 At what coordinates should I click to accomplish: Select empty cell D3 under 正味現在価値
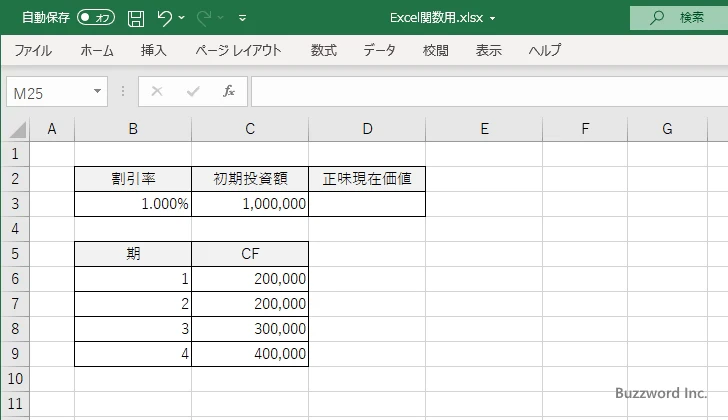click(367, 204)
